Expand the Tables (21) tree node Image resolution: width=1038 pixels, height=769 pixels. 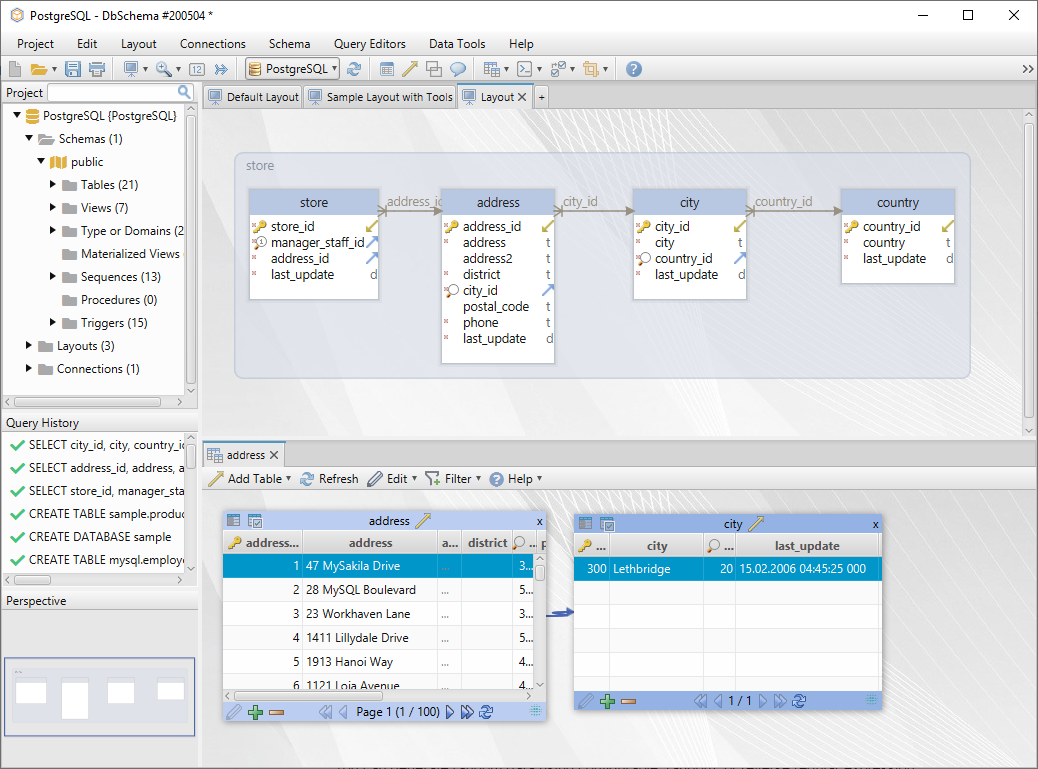point(53,185)
